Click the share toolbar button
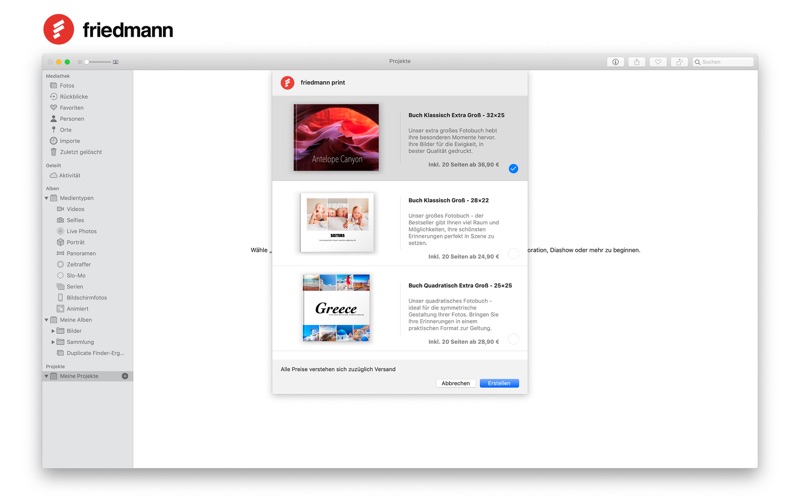800x500 pixels. point(636,62)
